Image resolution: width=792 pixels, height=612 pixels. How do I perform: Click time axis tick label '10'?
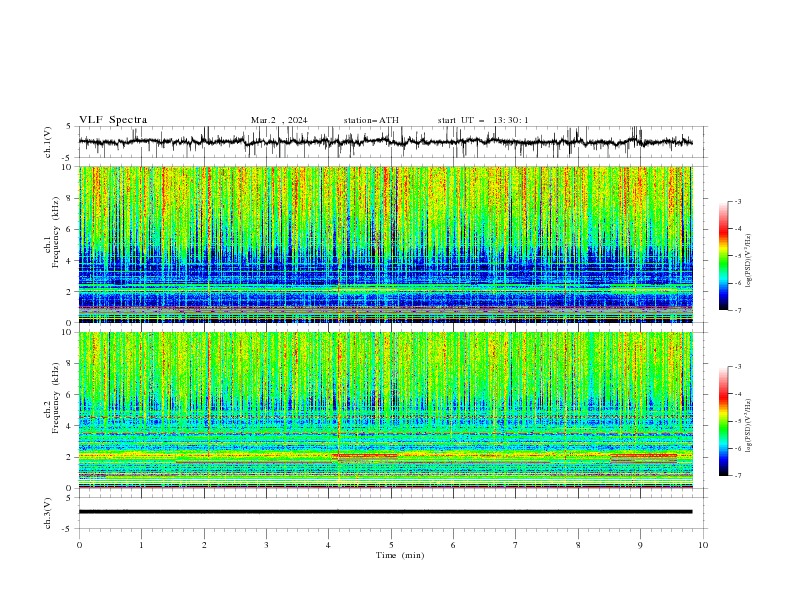pos(703,545)
